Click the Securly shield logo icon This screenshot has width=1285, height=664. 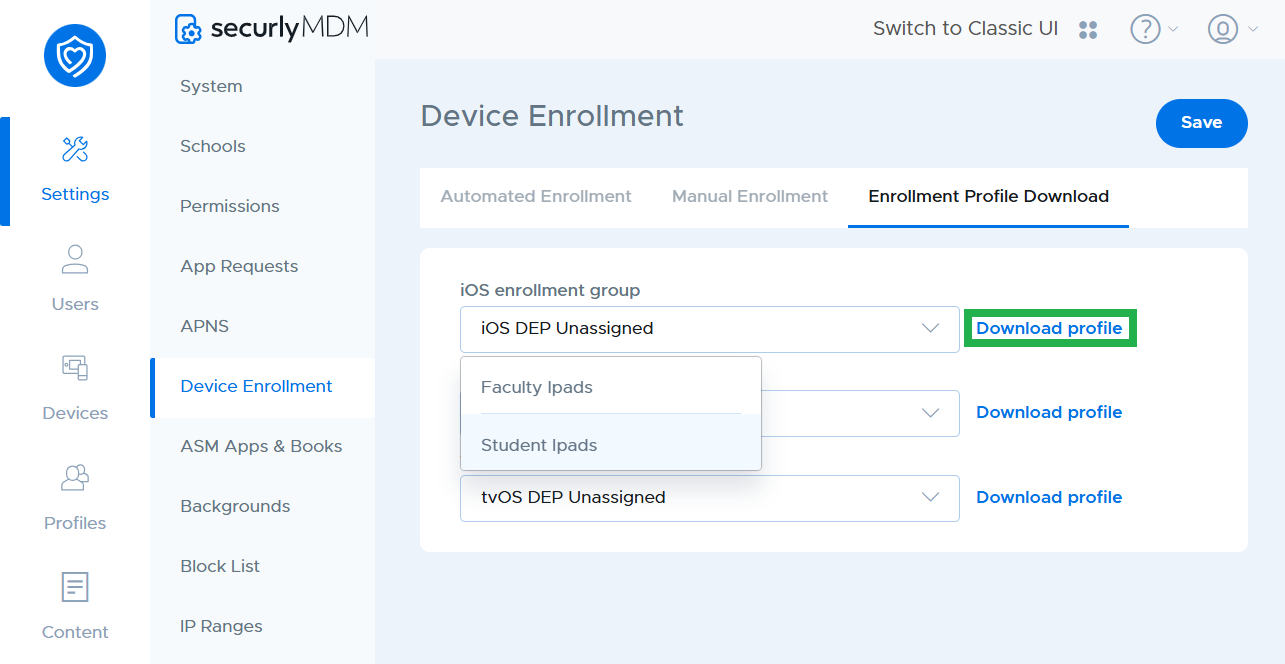click(74, 56)
